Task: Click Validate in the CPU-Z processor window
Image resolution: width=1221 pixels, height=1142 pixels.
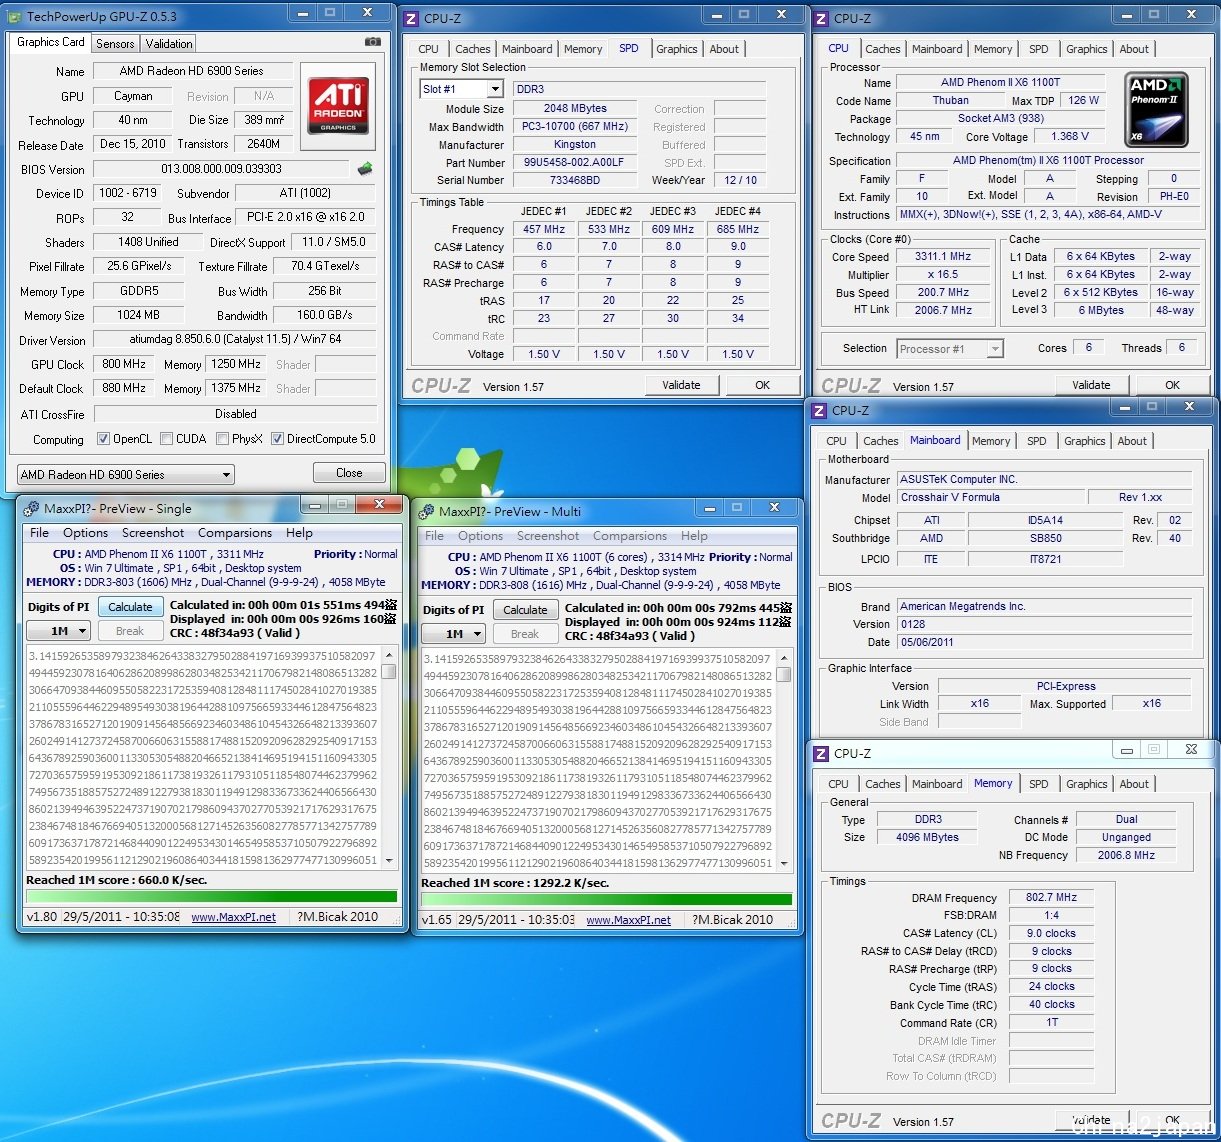Action: click(x=1091, y=385)
